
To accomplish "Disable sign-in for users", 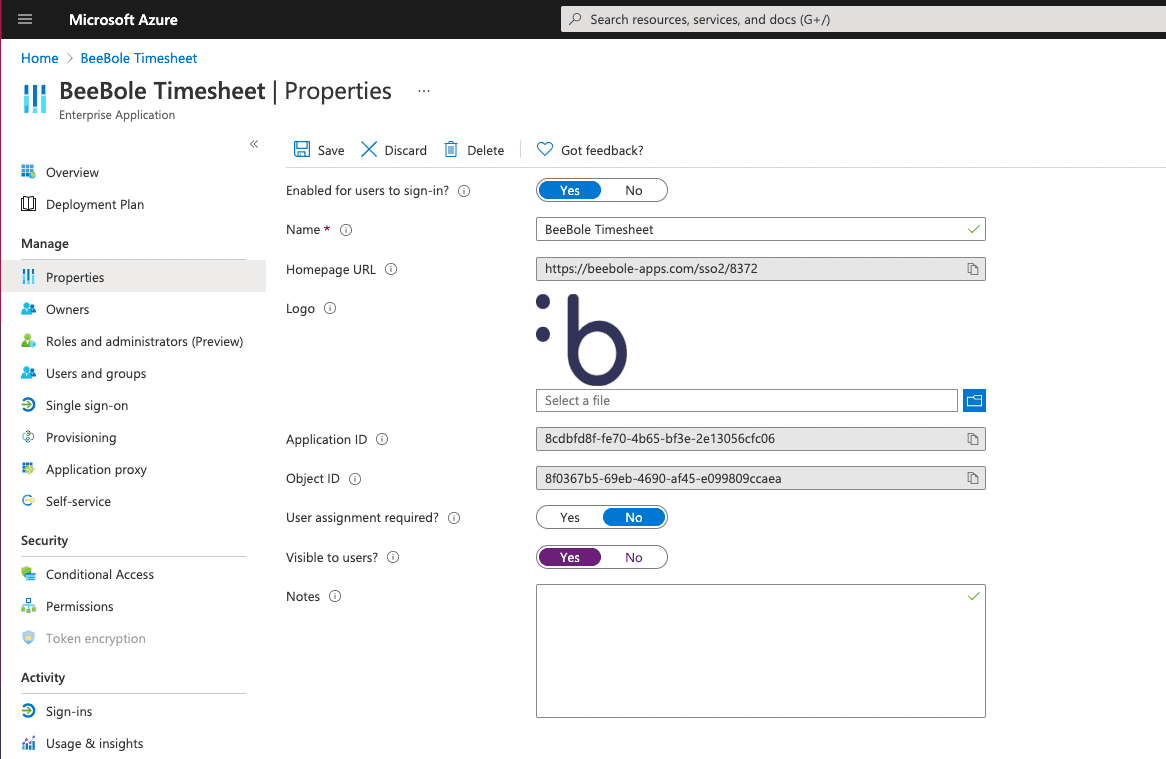I will coord(633,190).
